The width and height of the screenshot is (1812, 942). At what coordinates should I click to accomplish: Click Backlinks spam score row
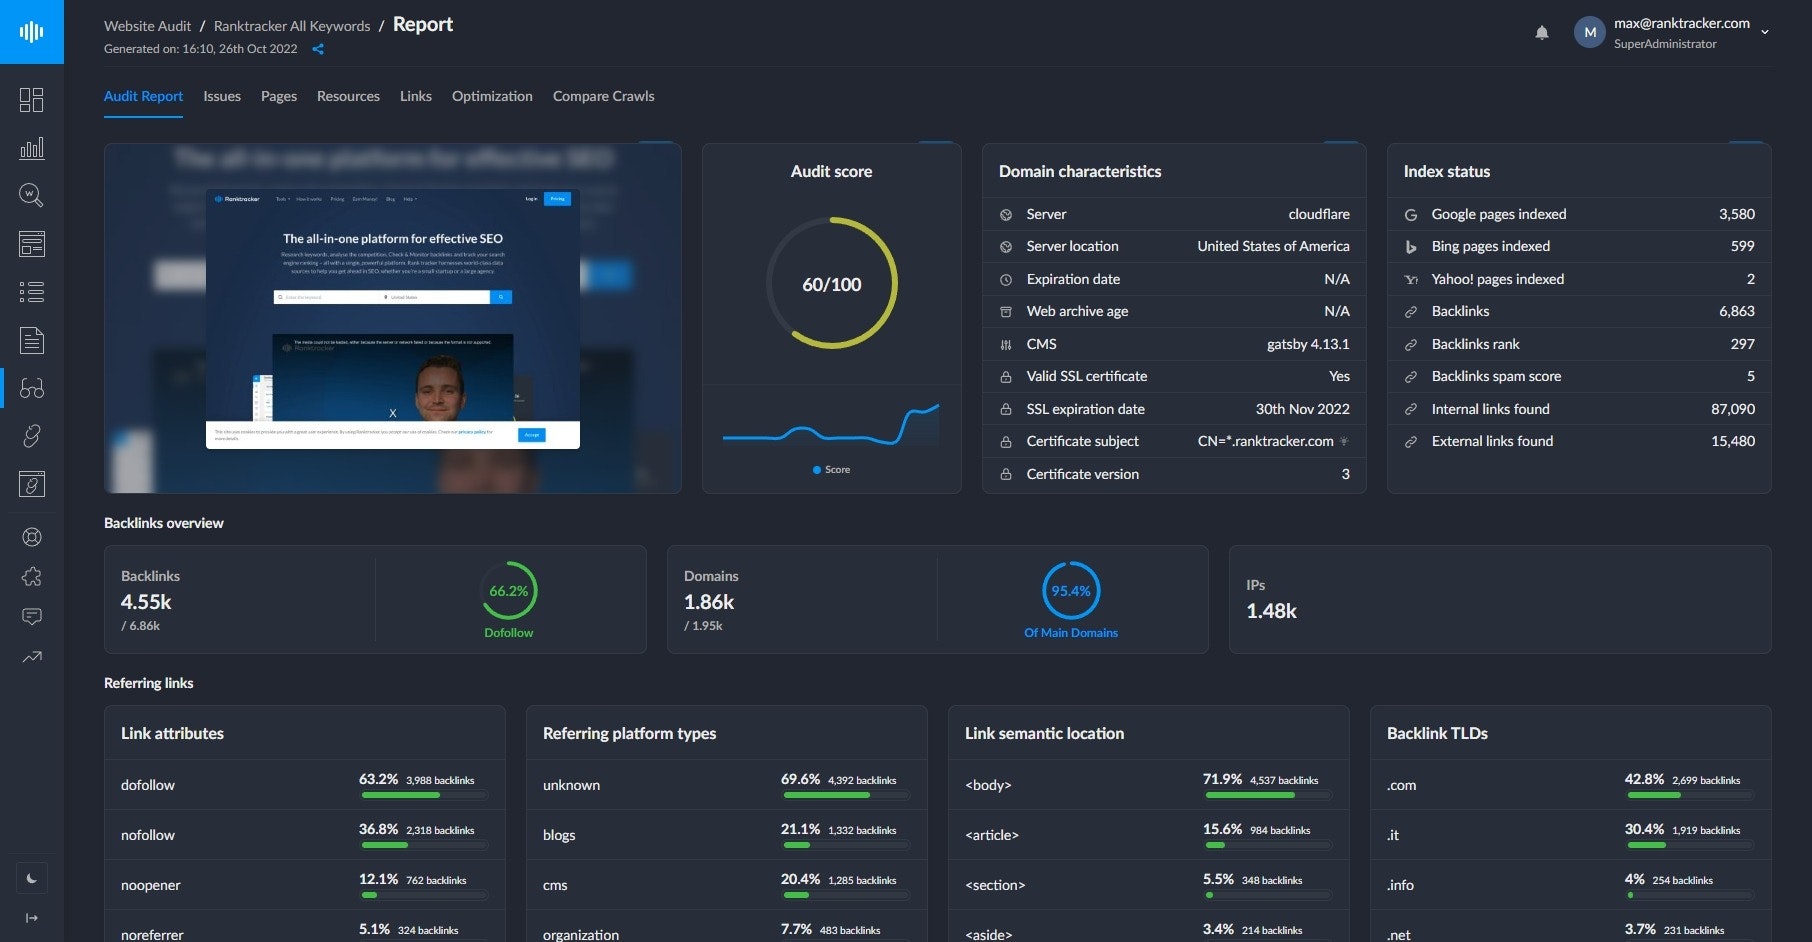[1579, 376]
